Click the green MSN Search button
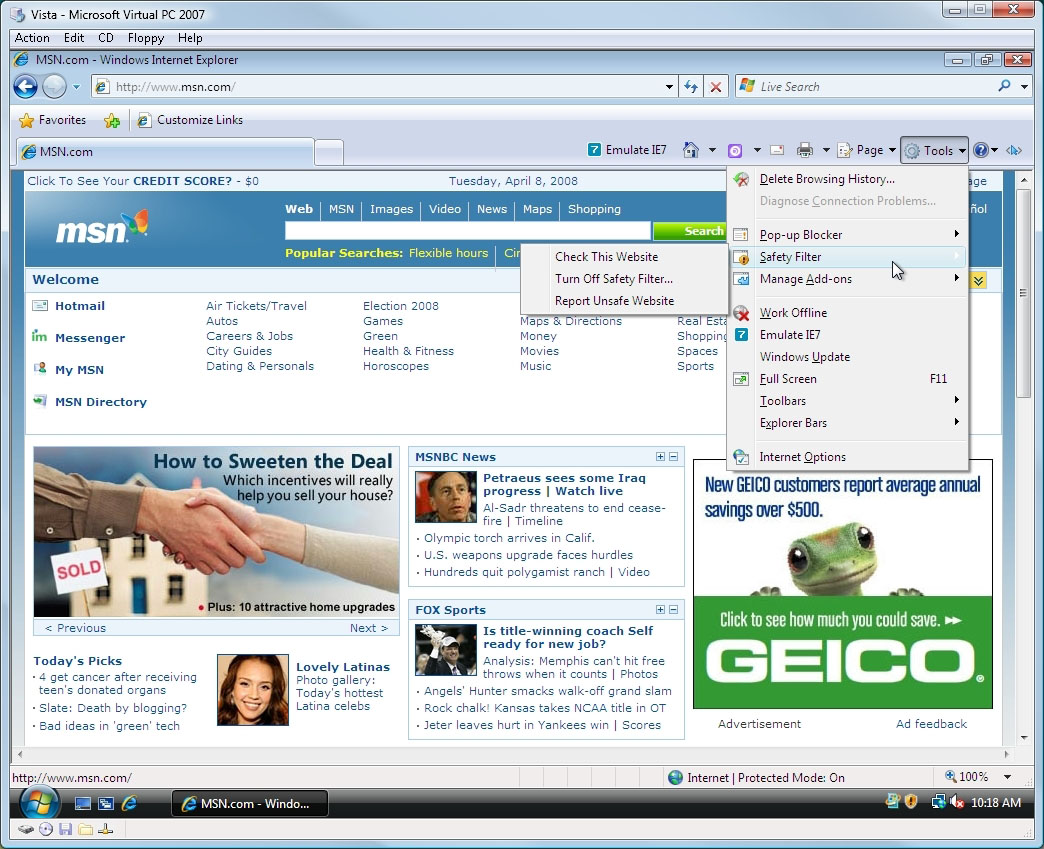Screen dimensions: 1044x849 [703, 231]
